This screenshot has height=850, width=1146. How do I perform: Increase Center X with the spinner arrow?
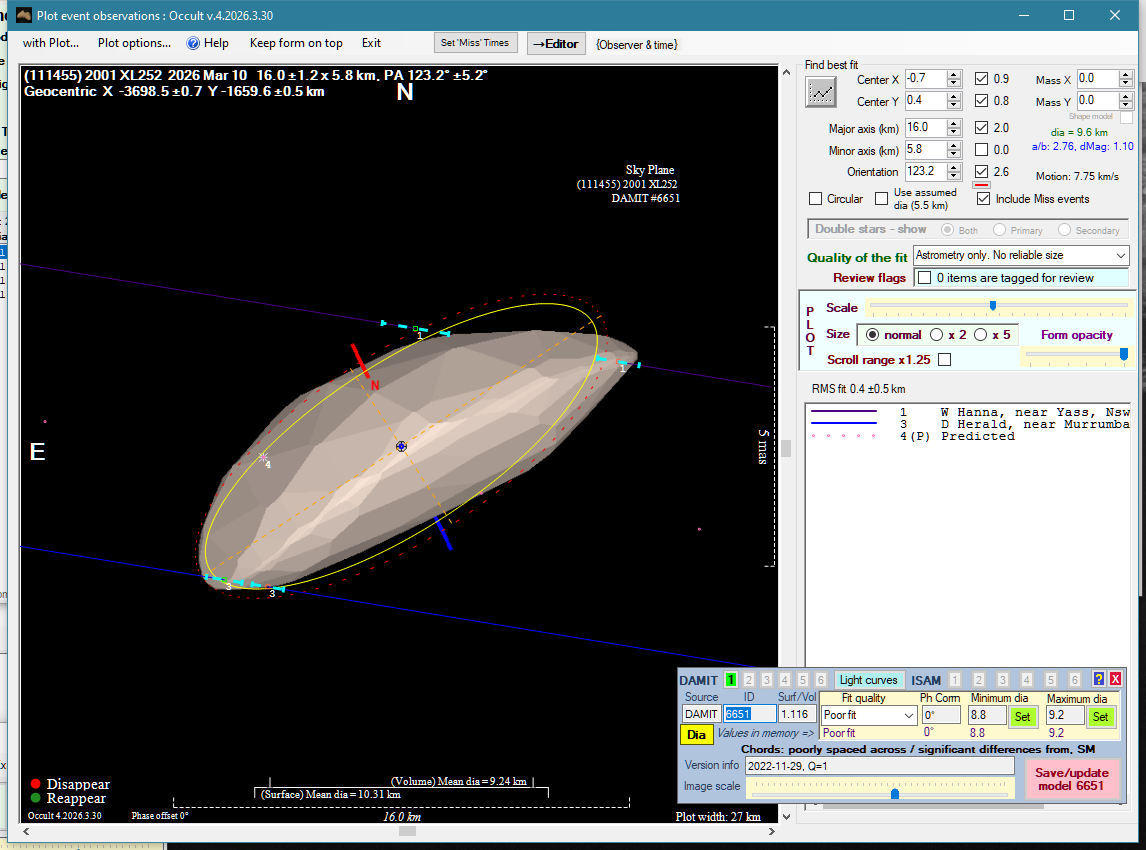(954, 74)
